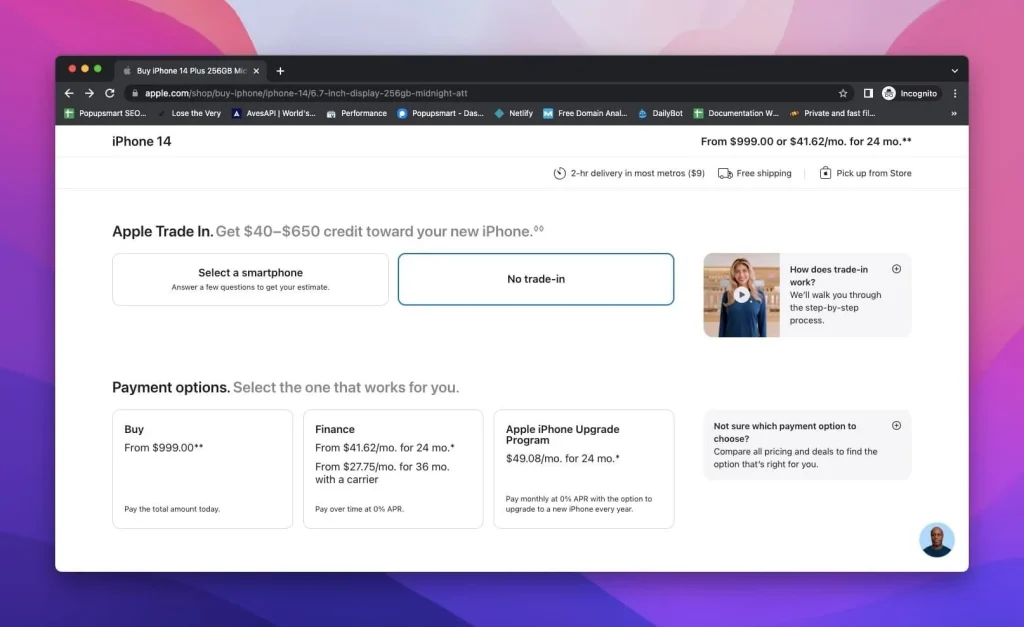Click the Free shipping truck icon
Image resolution: width=1024 pixels, height=627 pixels.
click(725, 173)
